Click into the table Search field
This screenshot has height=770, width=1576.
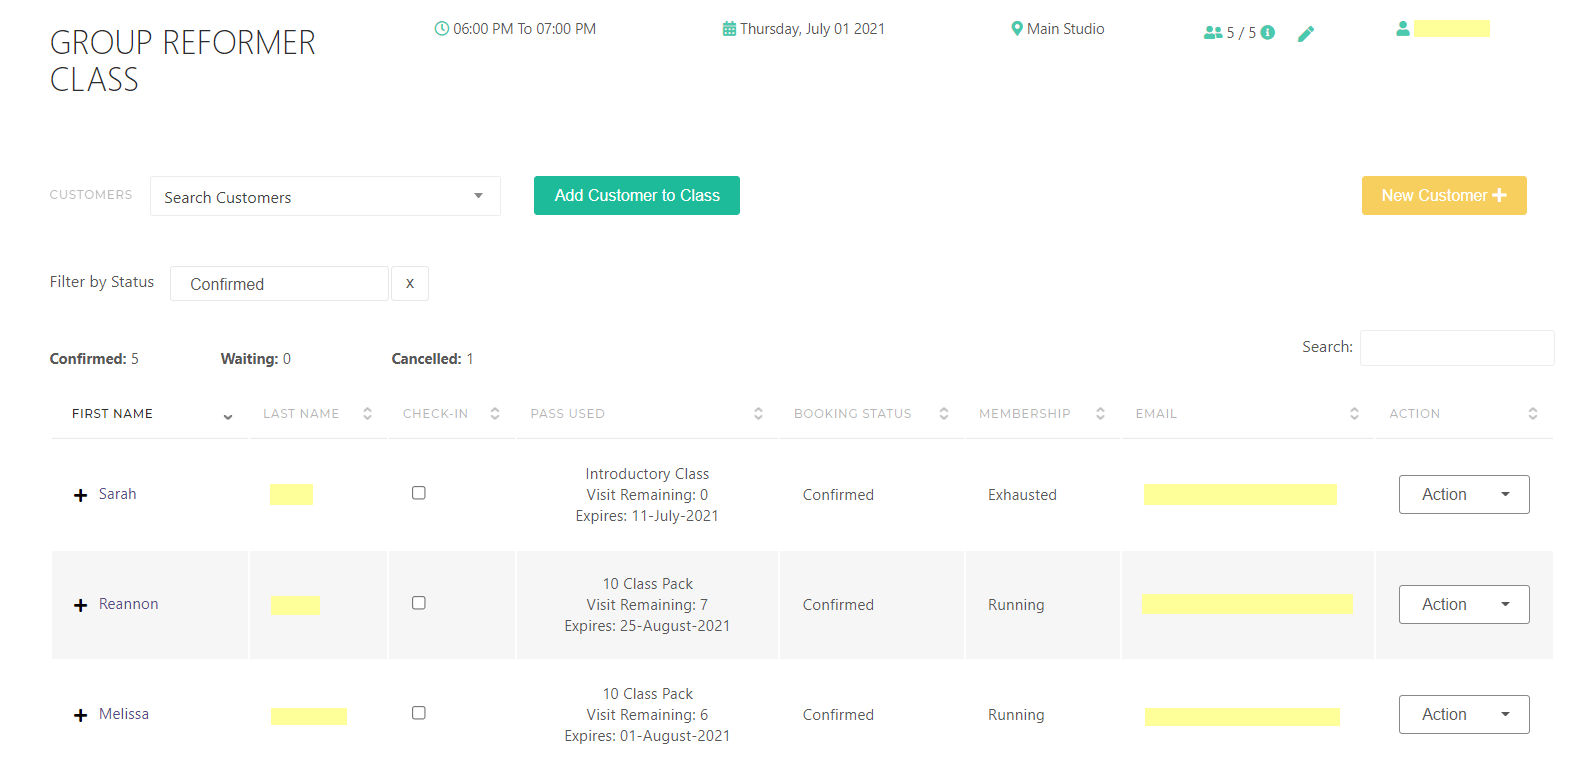click(x=1456, y=348)
